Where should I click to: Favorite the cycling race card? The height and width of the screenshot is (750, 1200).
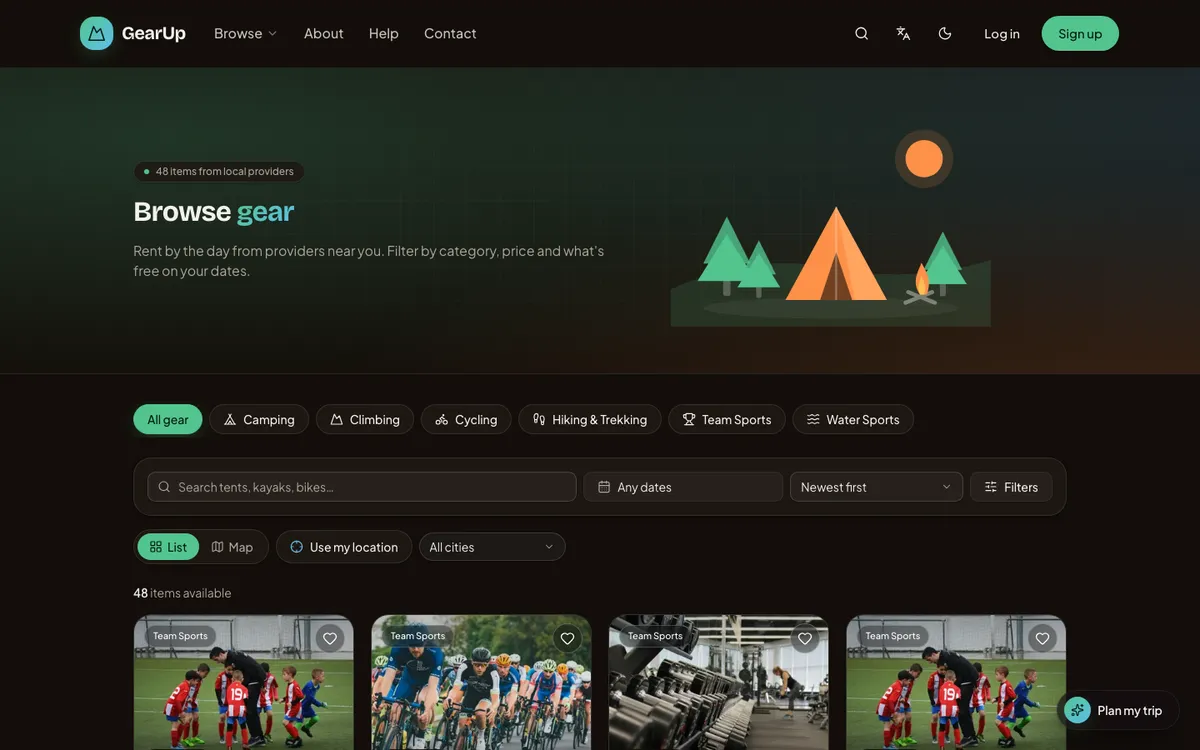567,638
